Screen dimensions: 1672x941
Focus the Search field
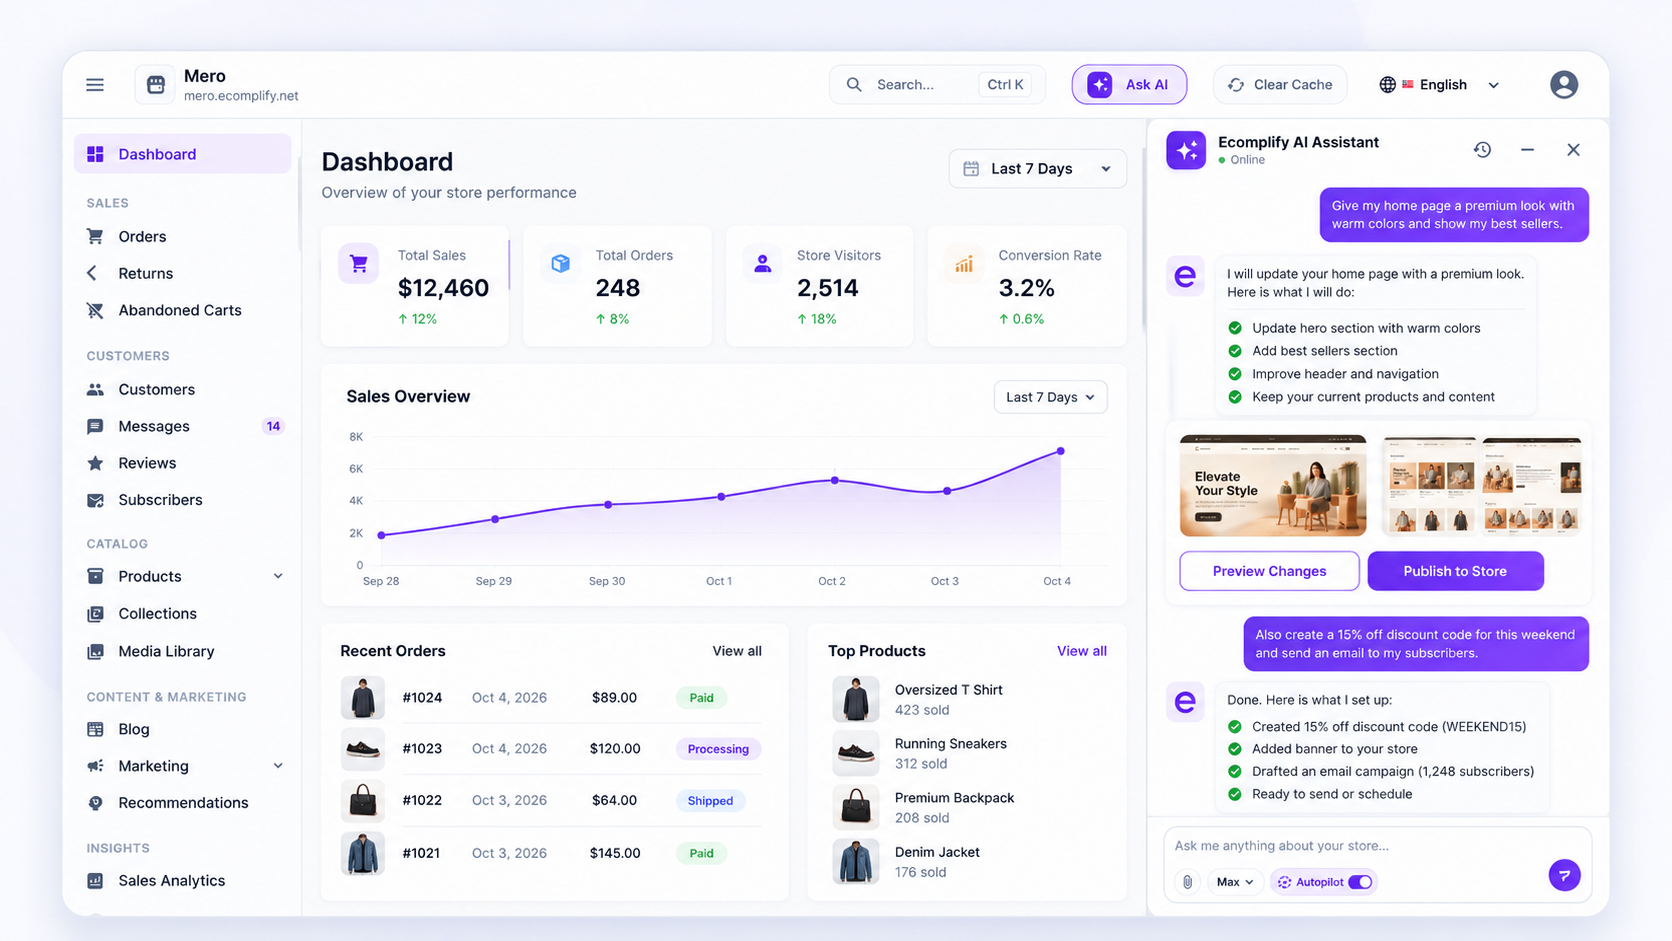[x=937, y=85]
